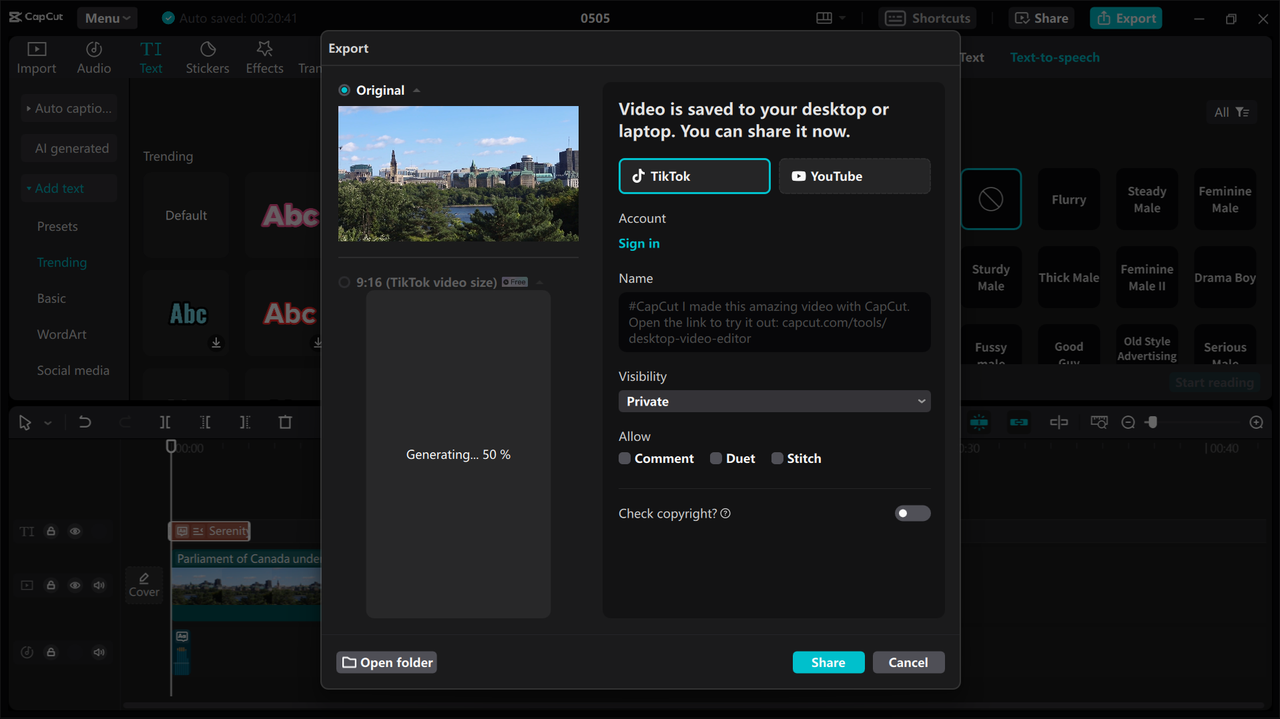Screen dimensions: 1280x719
Task: Zoom out the timeline with minus icon
Action: coord(1128,422)
